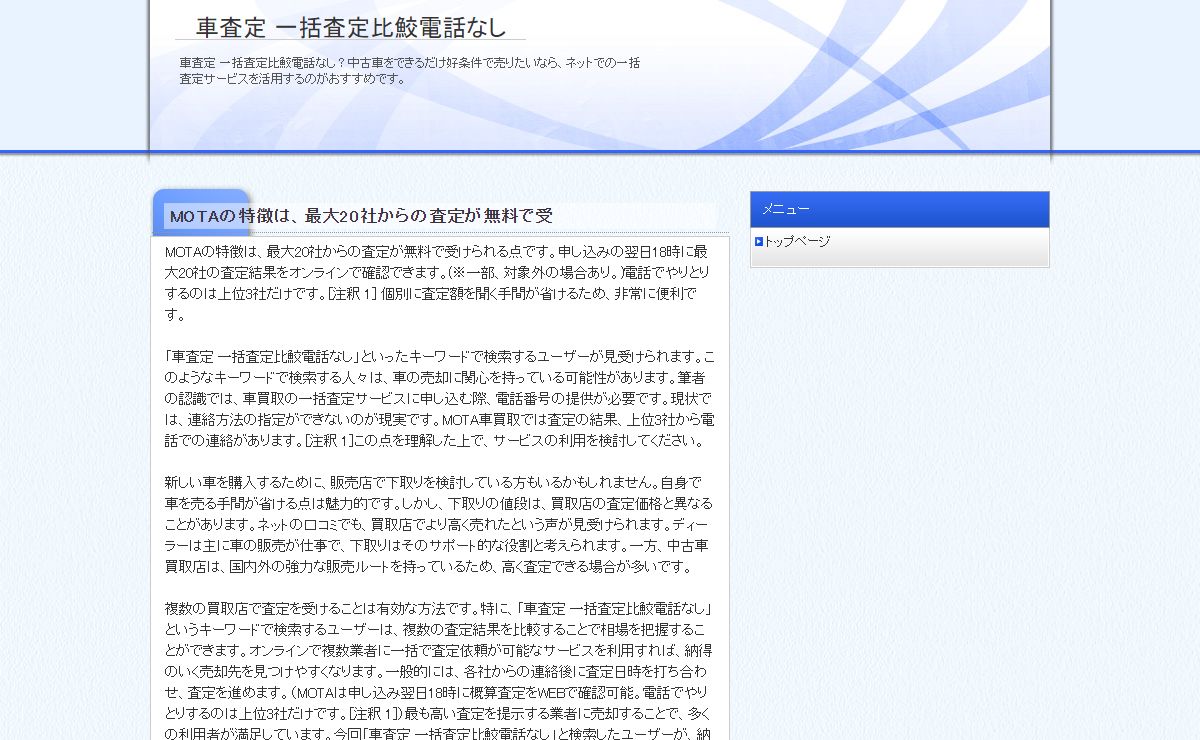1200x740 pixels.
Task: Click the paragraph starting 新しい車を購入するために
Action: coord(439,524)
